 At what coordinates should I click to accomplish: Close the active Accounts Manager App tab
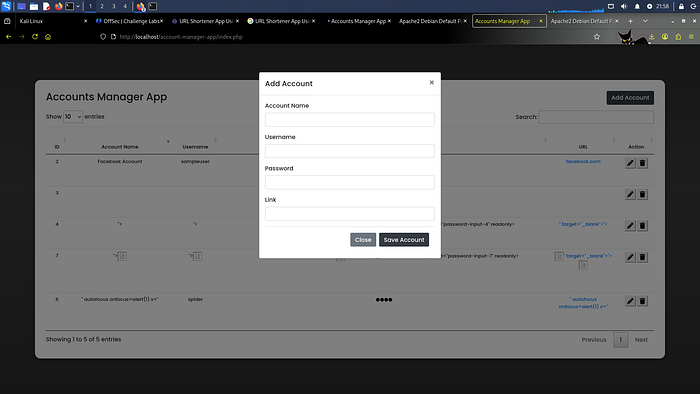click(x=541, y=21)
